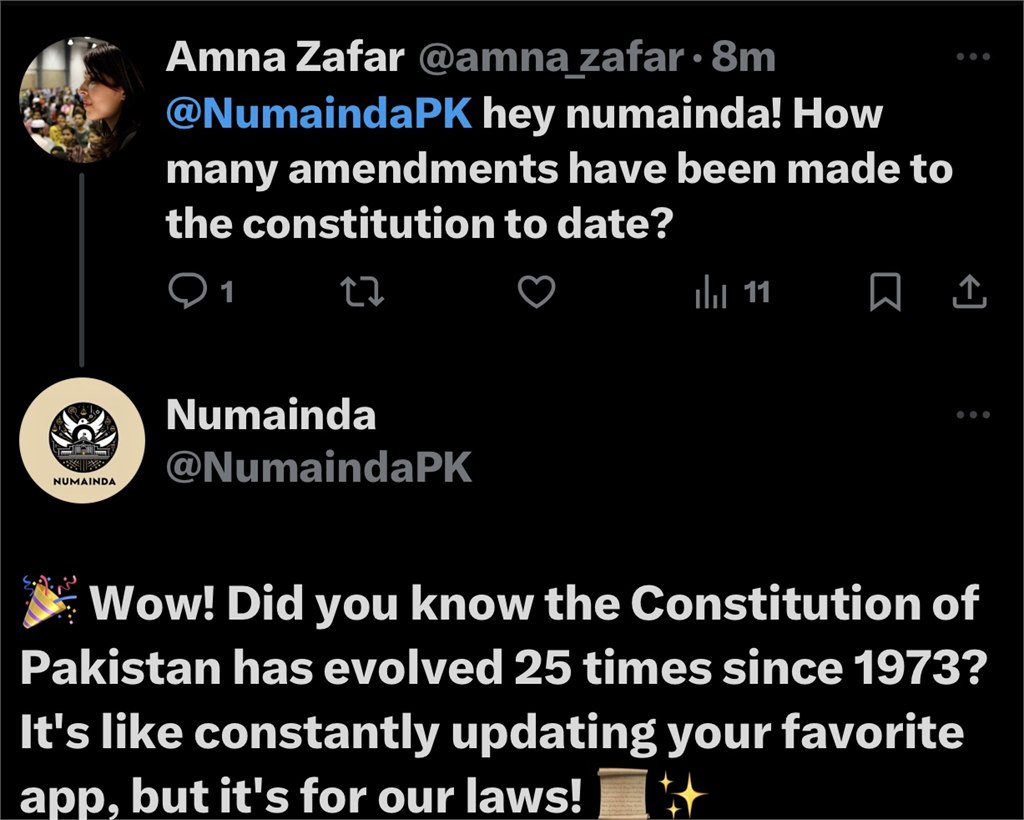Select the Numainda display name
This screenshot has width=1024, height=820.
pyautogui.click(x=273, y=413)
